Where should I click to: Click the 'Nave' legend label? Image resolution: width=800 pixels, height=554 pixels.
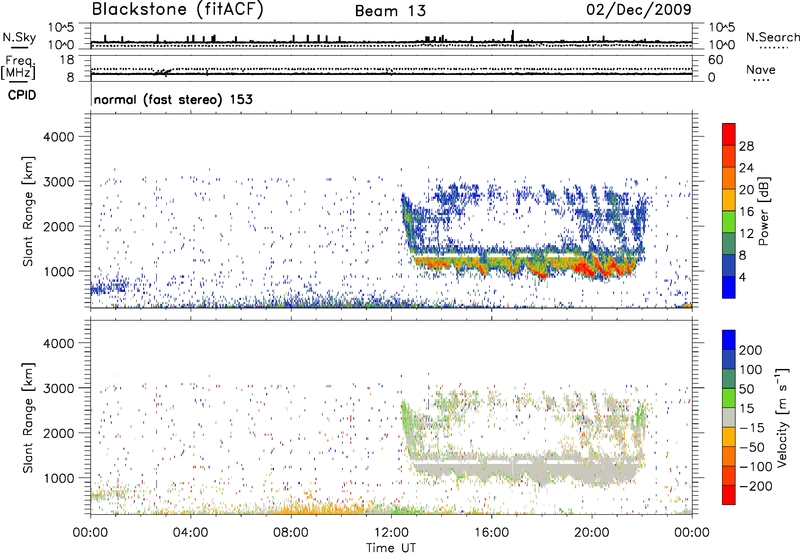[761, 70]
